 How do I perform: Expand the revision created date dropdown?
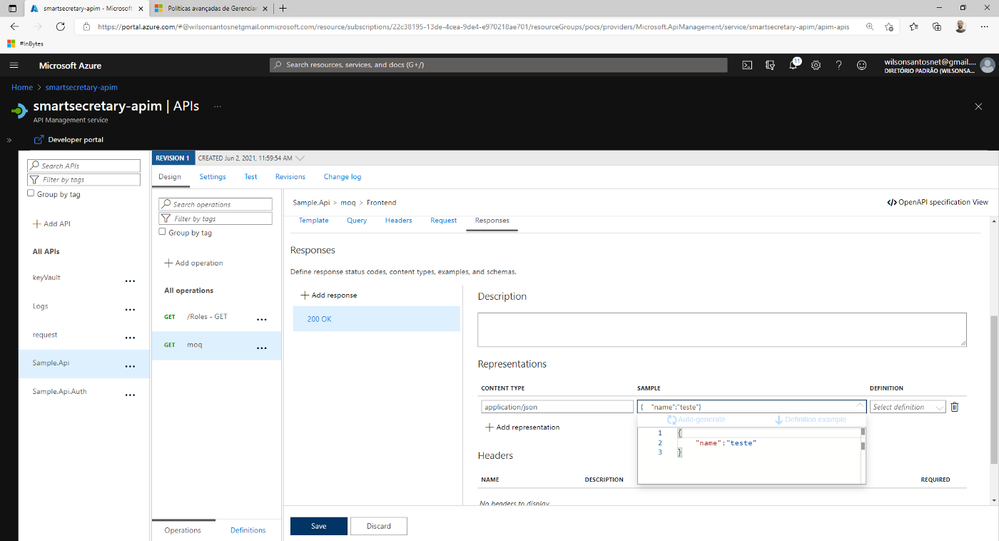coord(300,158)
